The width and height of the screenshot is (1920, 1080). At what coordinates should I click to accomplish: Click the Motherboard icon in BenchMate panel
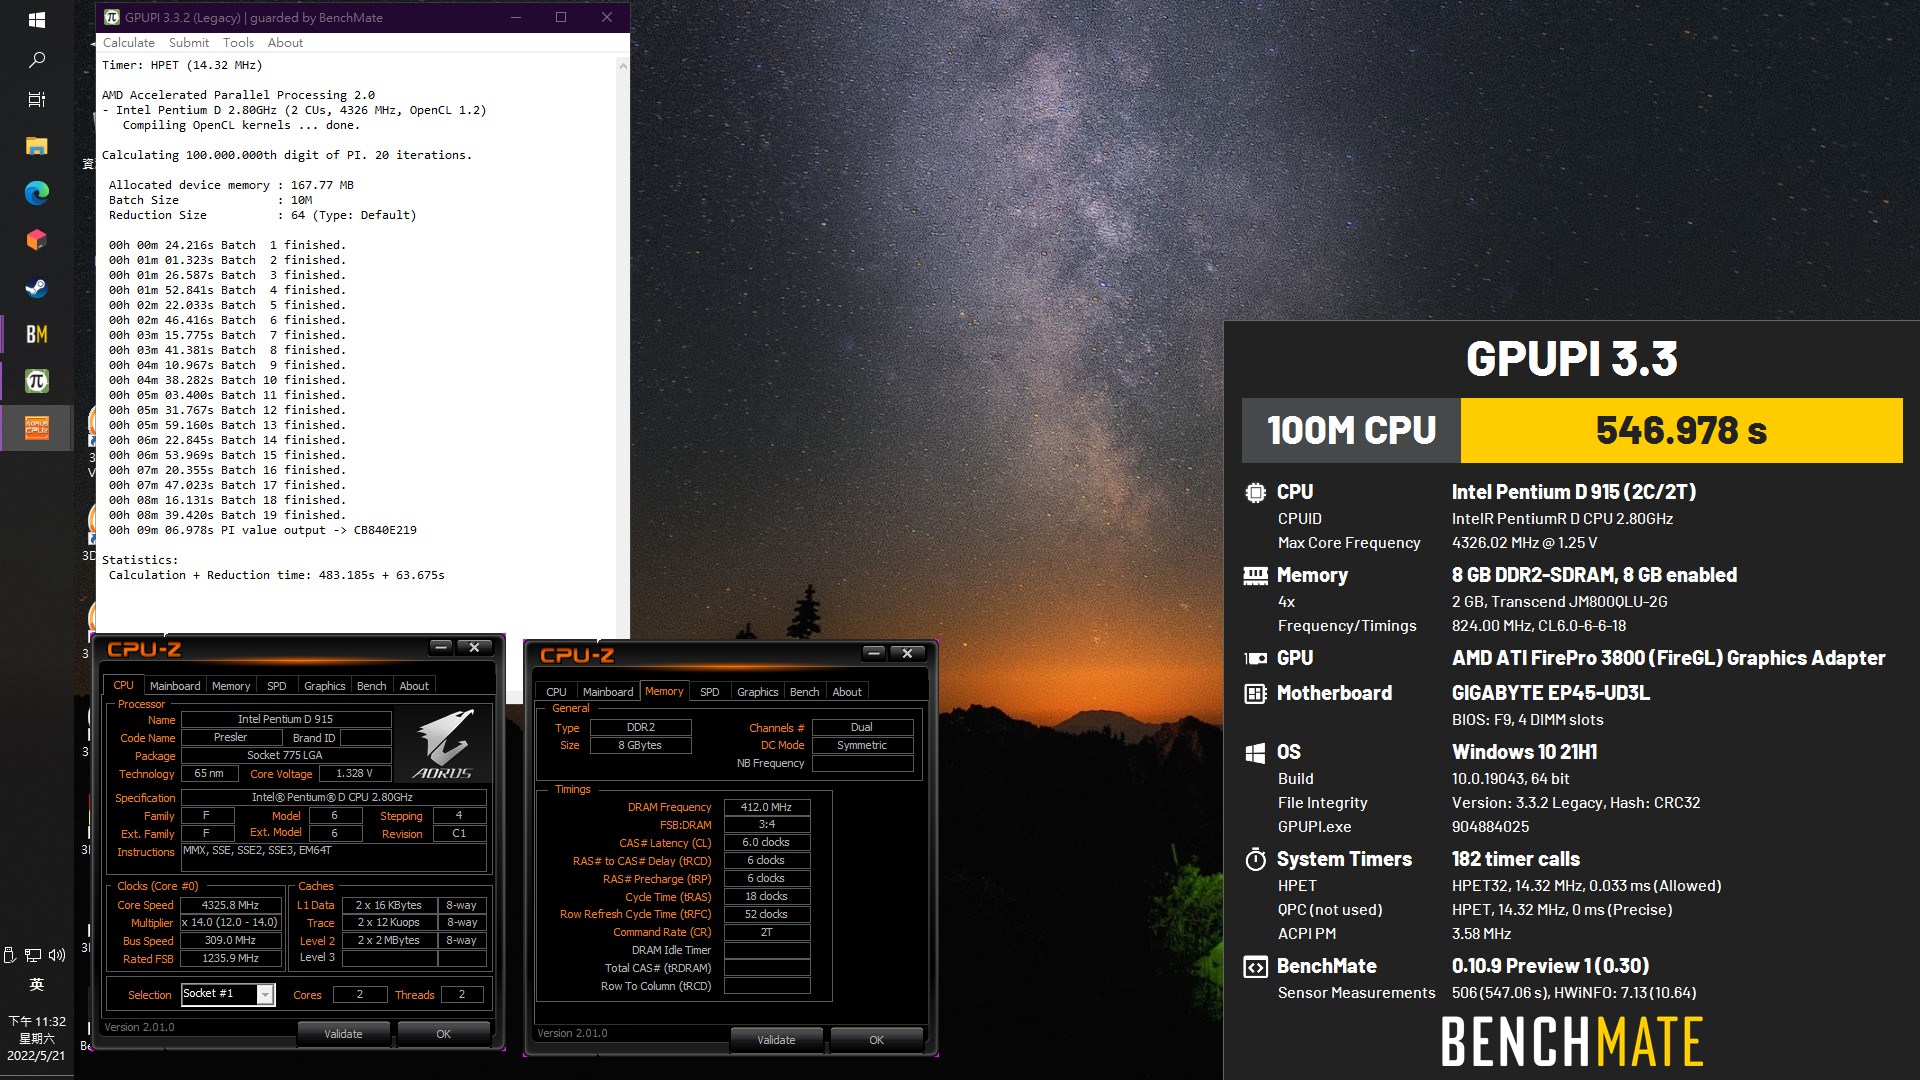(x=1255, y=693)
